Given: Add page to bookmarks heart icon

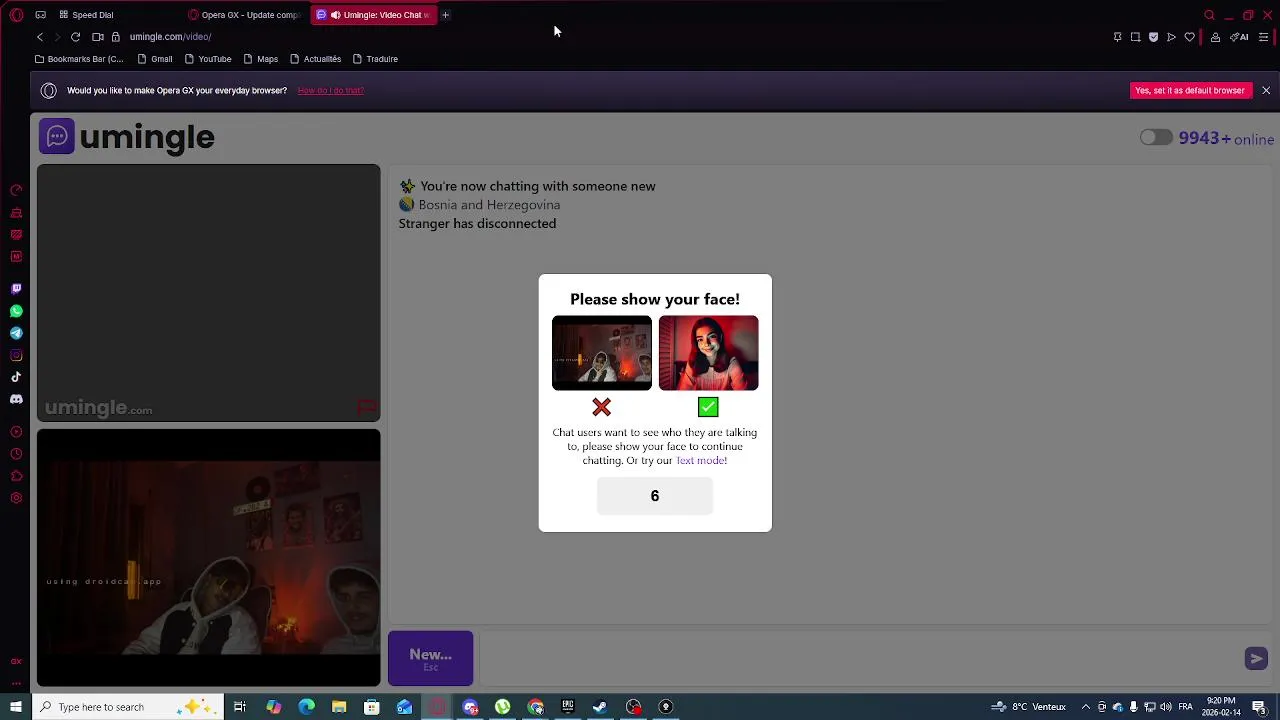Looking at the screenshot, I should click(x=1189, y=37).
